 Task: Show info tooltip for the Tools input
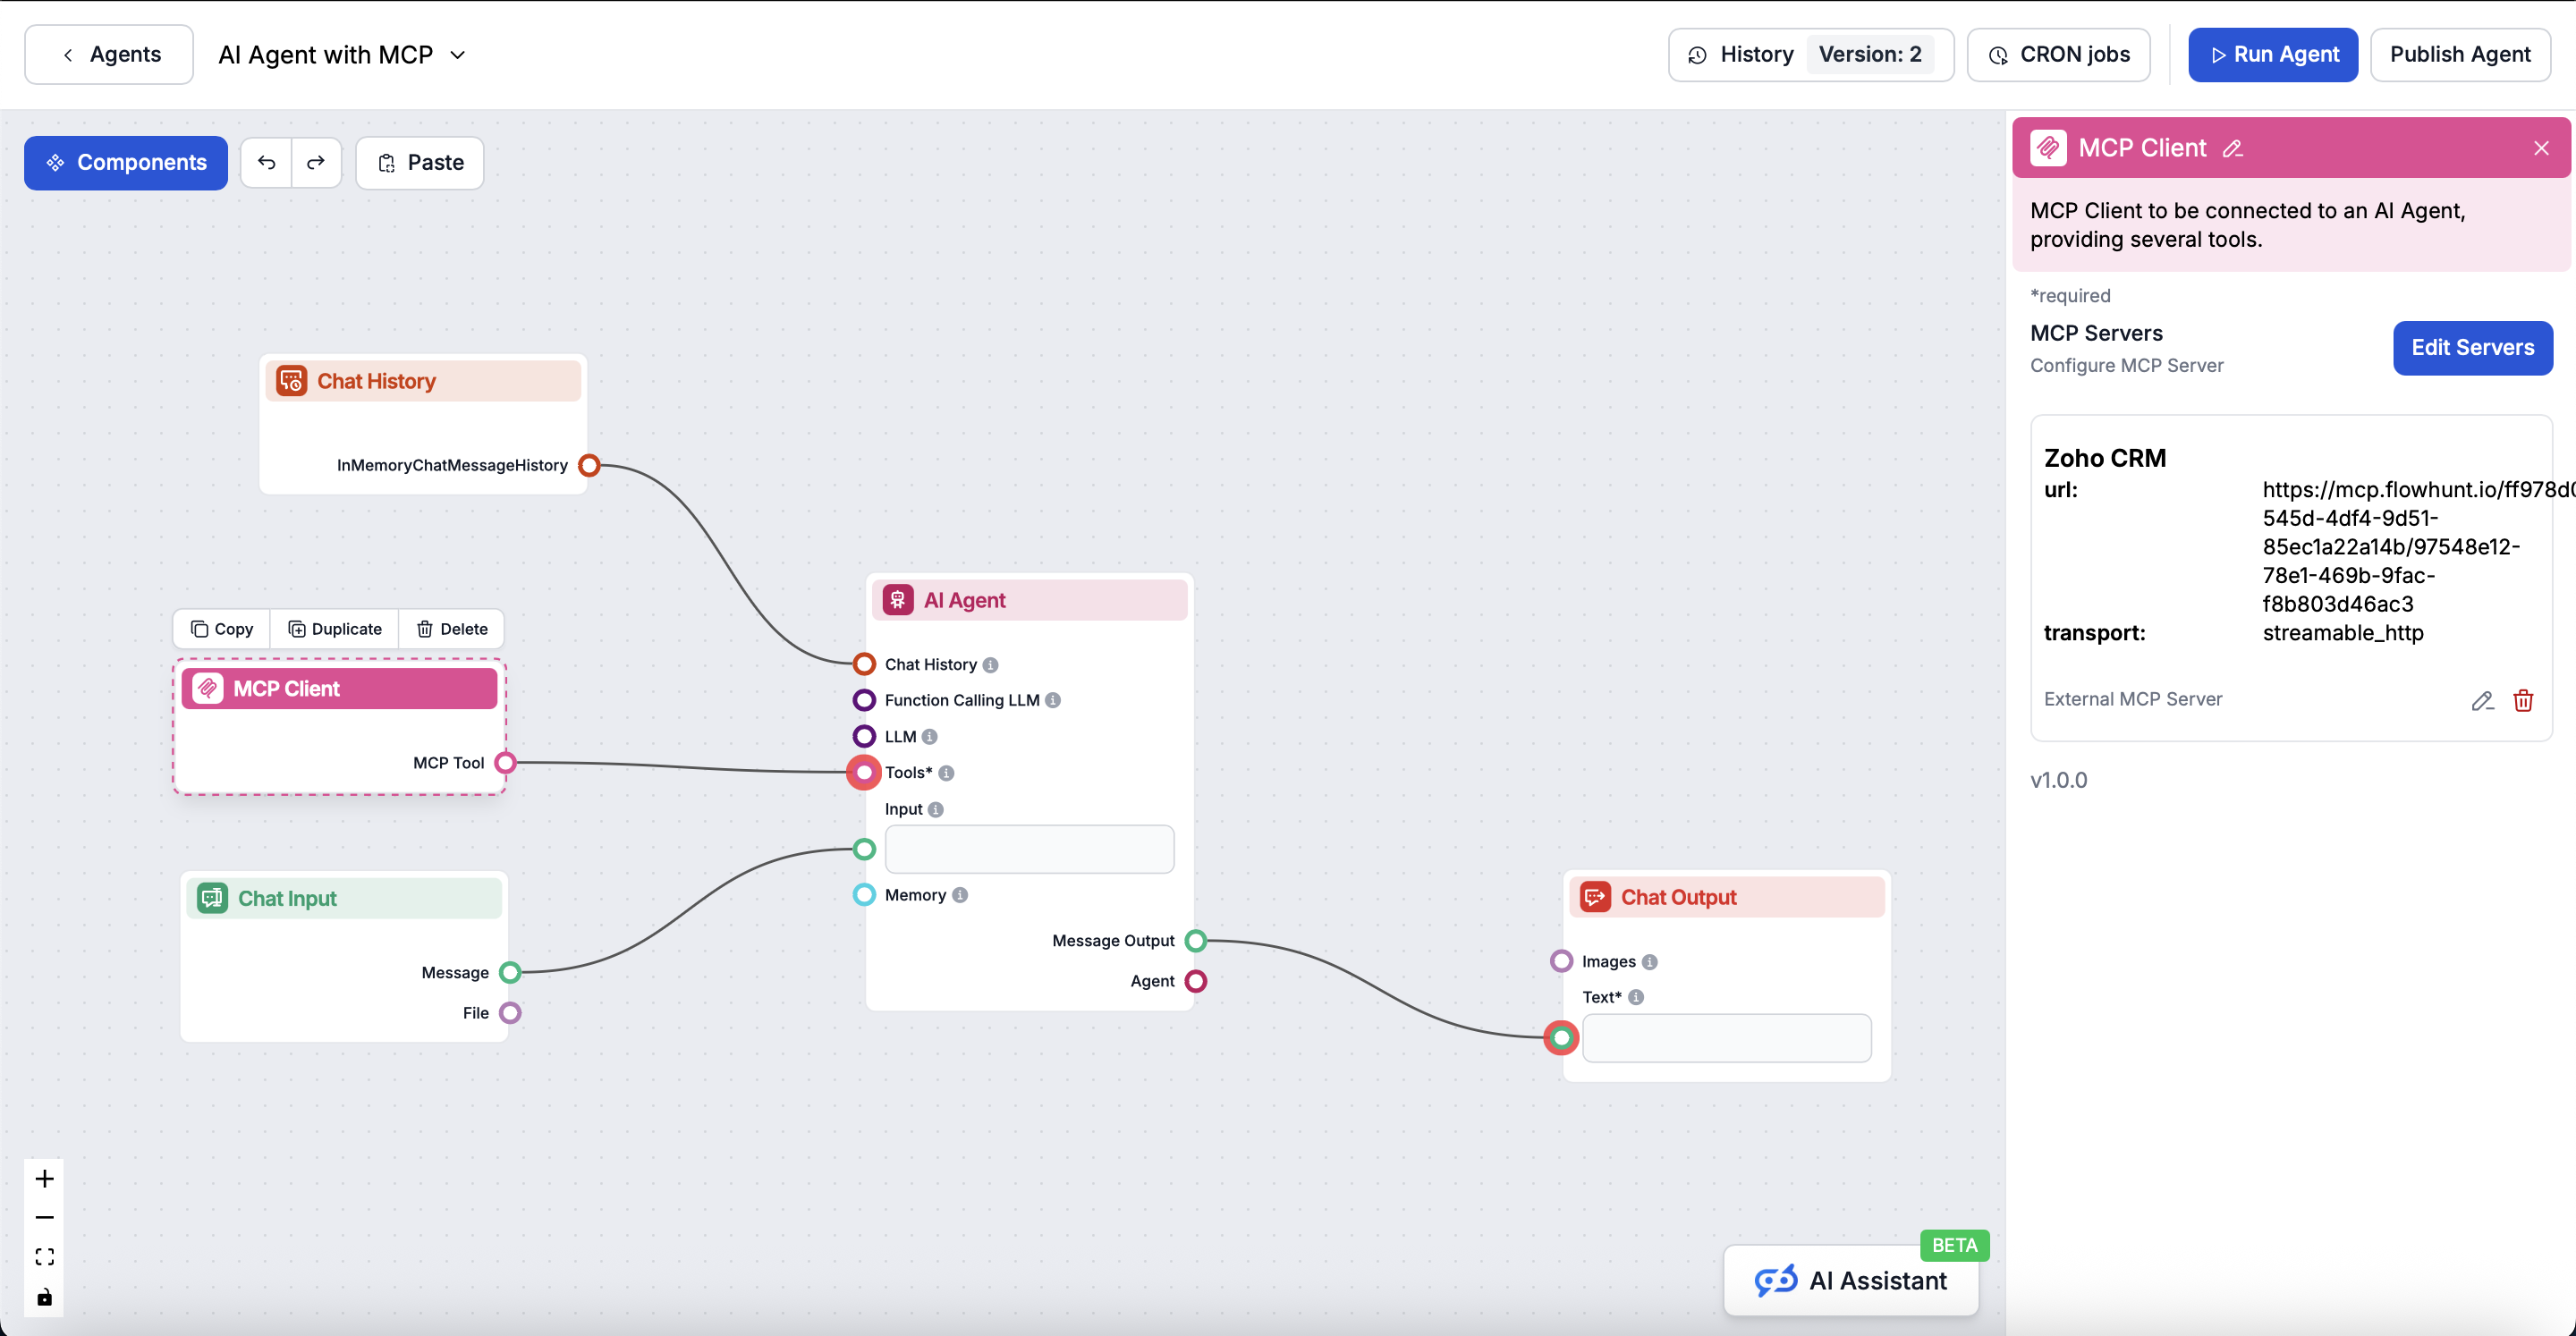pos(945,772)
